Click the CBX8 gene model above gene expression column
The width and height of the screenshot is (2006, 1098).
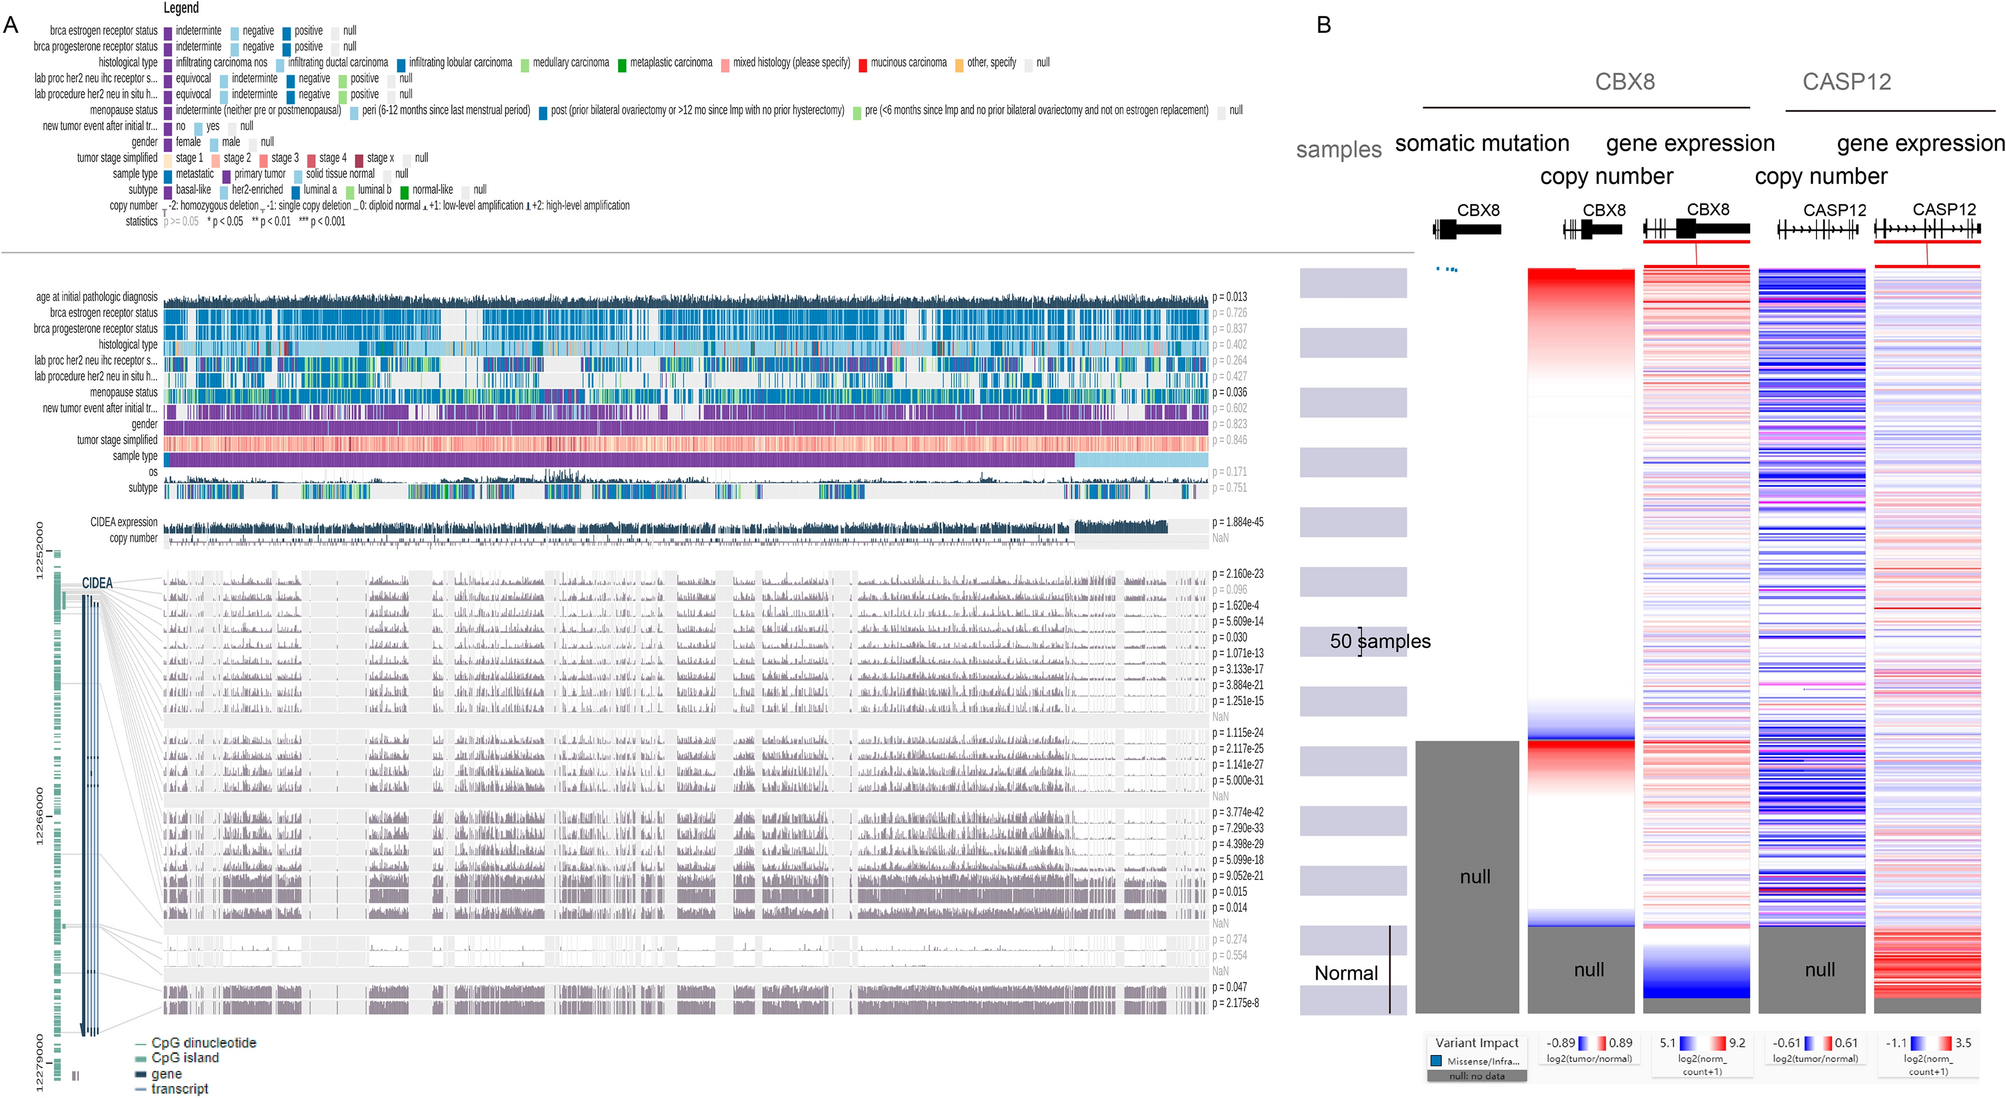click(1696, 229)
